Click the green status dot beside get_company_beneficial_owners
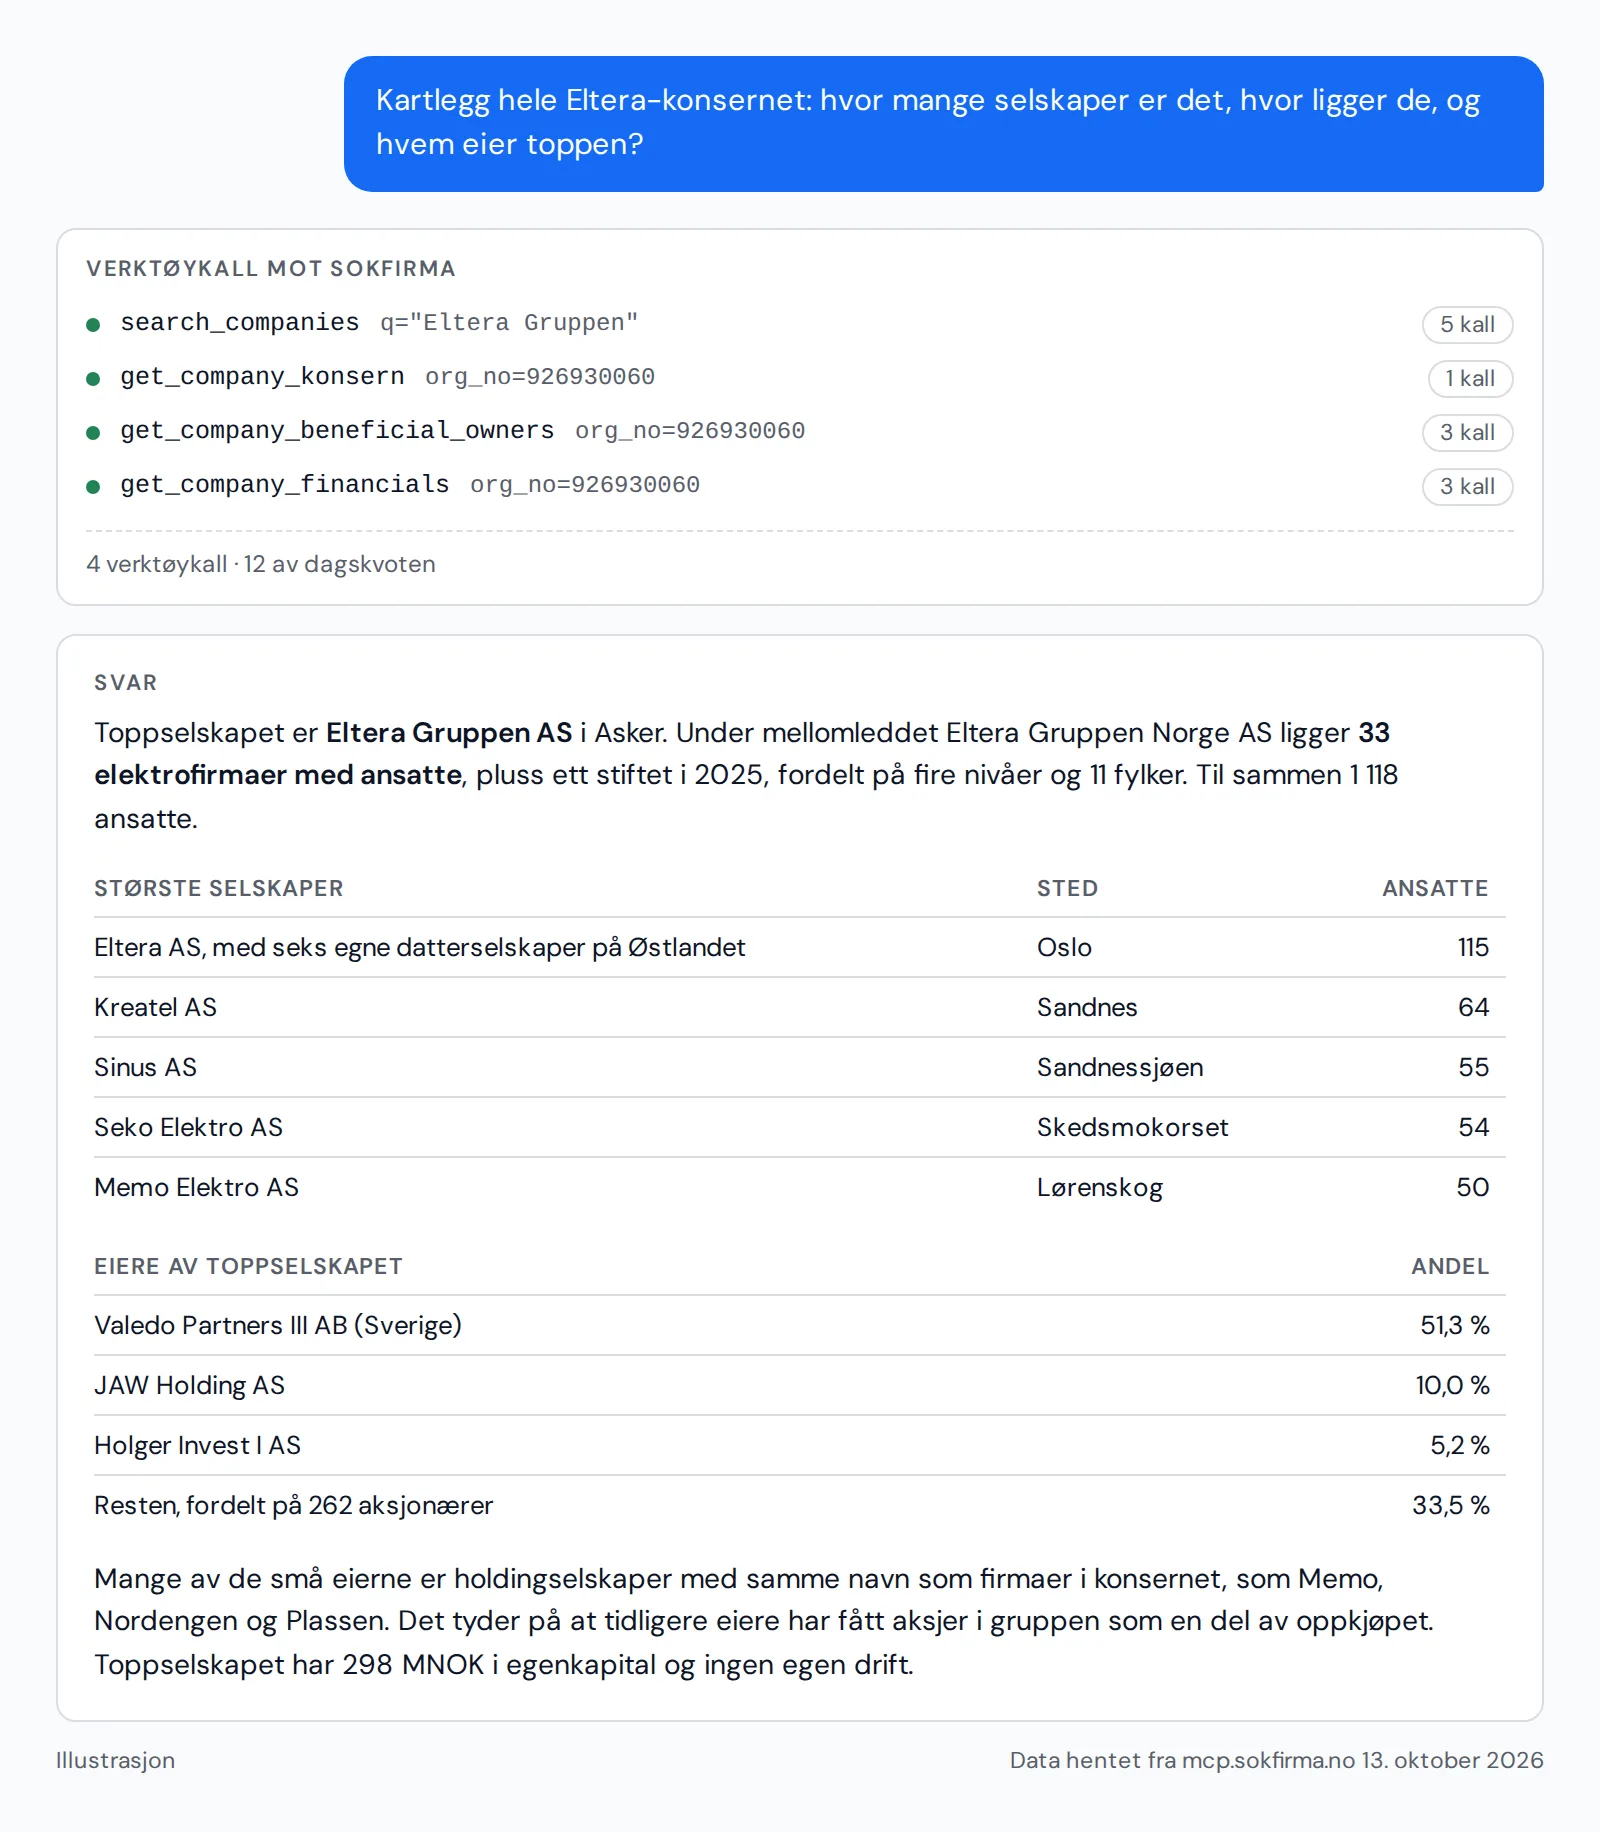1600x1832 pixels. pos(93,433)
